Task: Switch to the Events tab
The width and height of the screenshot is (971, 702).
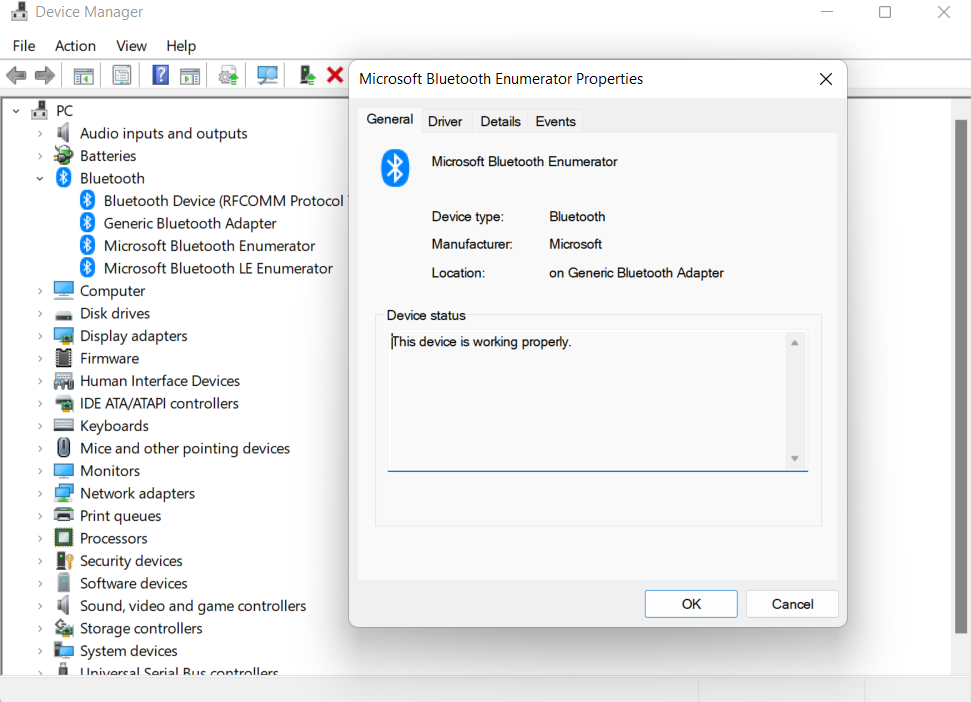Action: coord(555,121)
